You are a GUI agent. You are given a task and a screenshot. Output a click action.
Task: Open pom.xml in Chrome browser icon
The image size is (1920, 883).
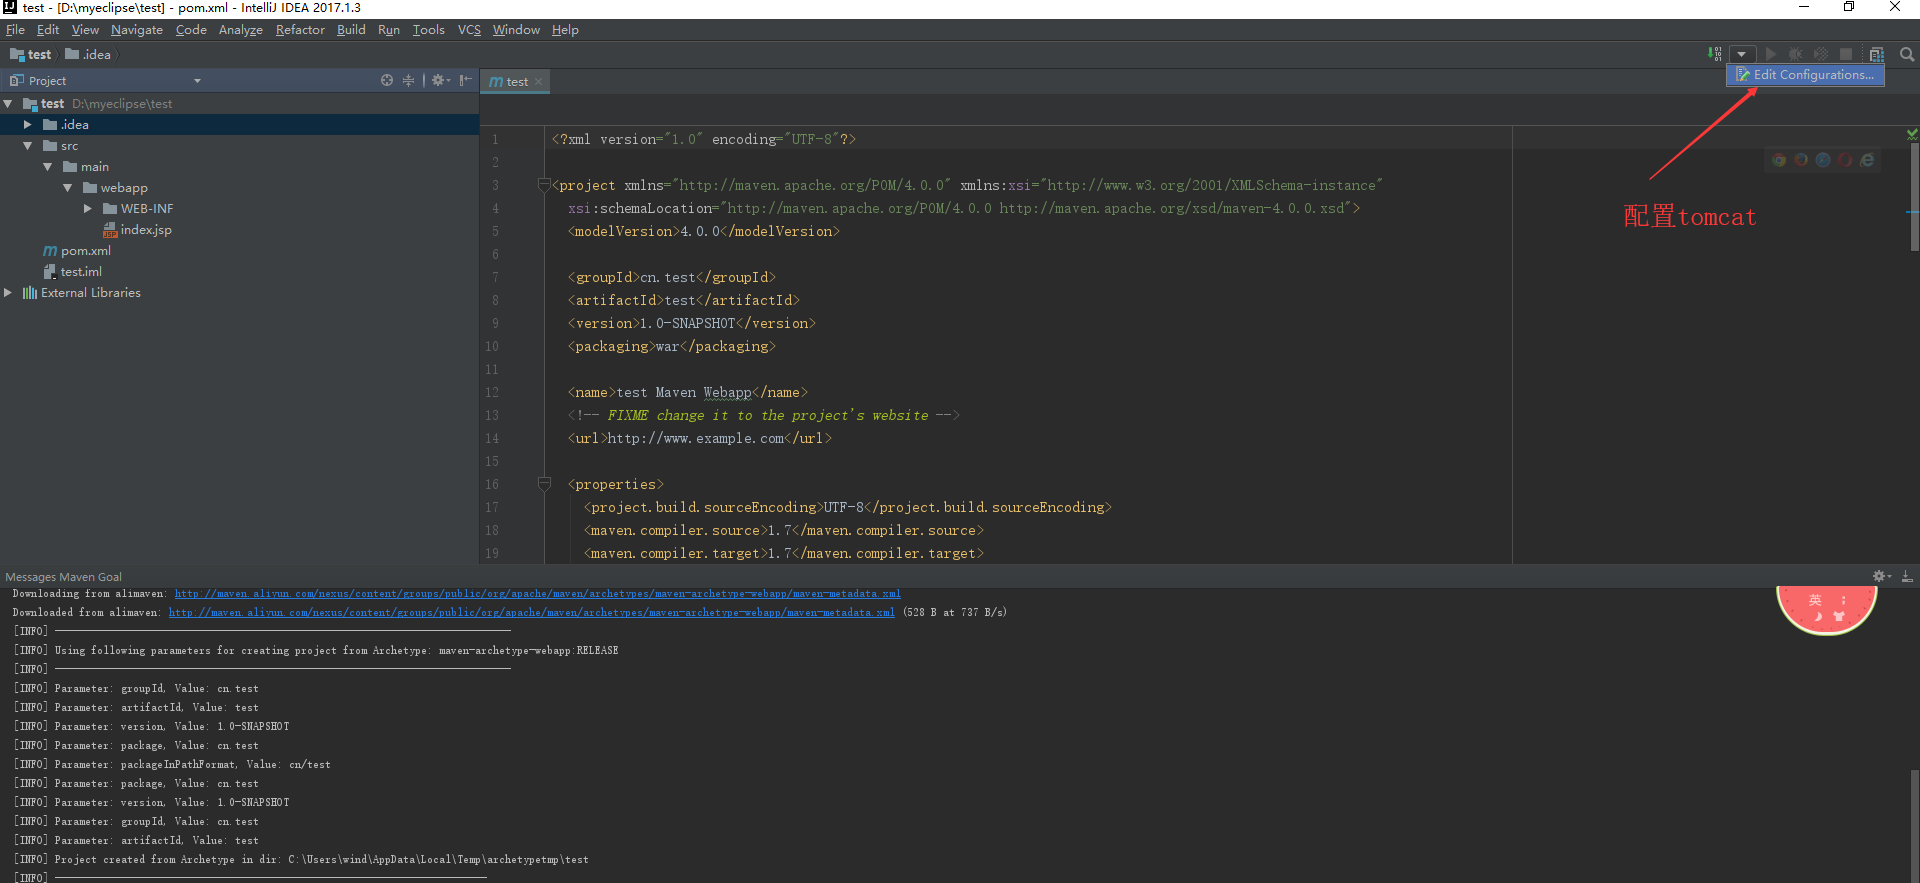[x=1779, y=160]
